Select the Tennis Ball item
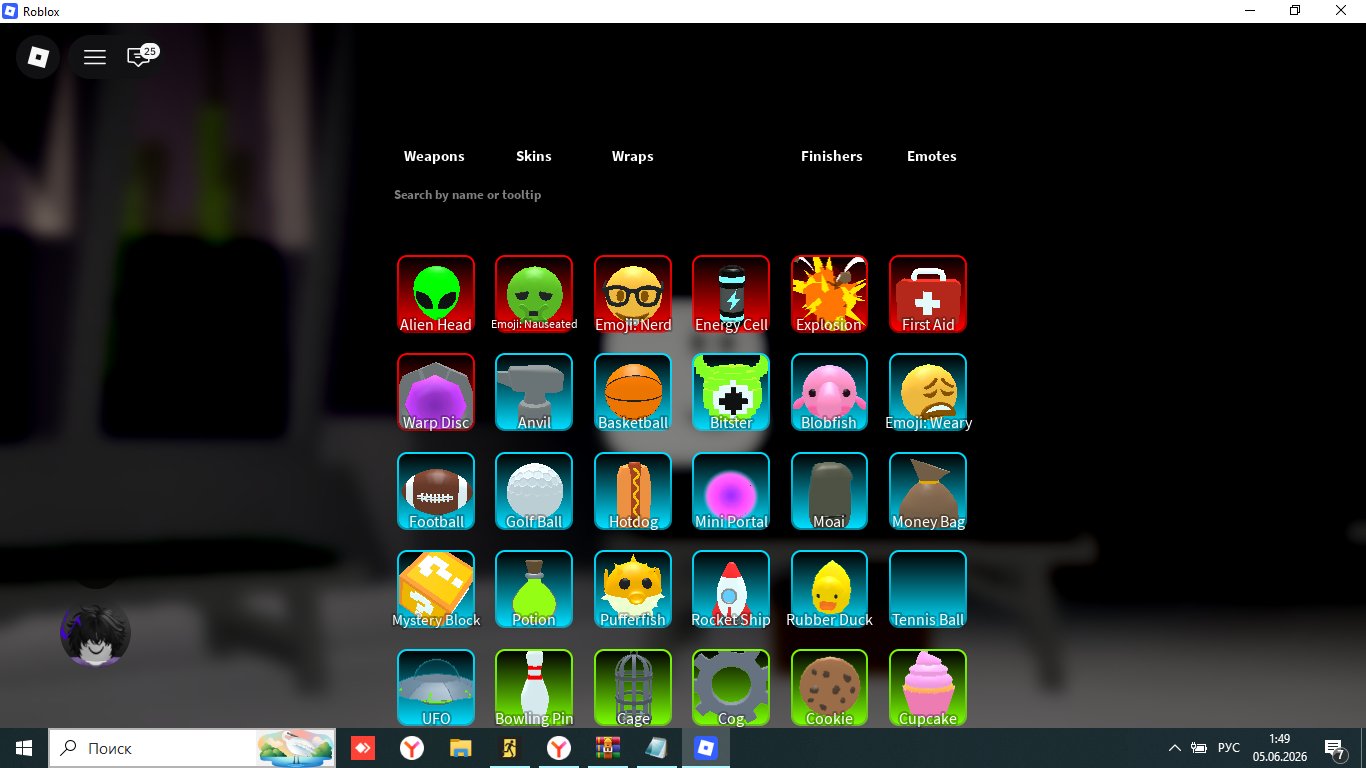The width and height of the screenshot is (1366, 768). click(928, 589)
